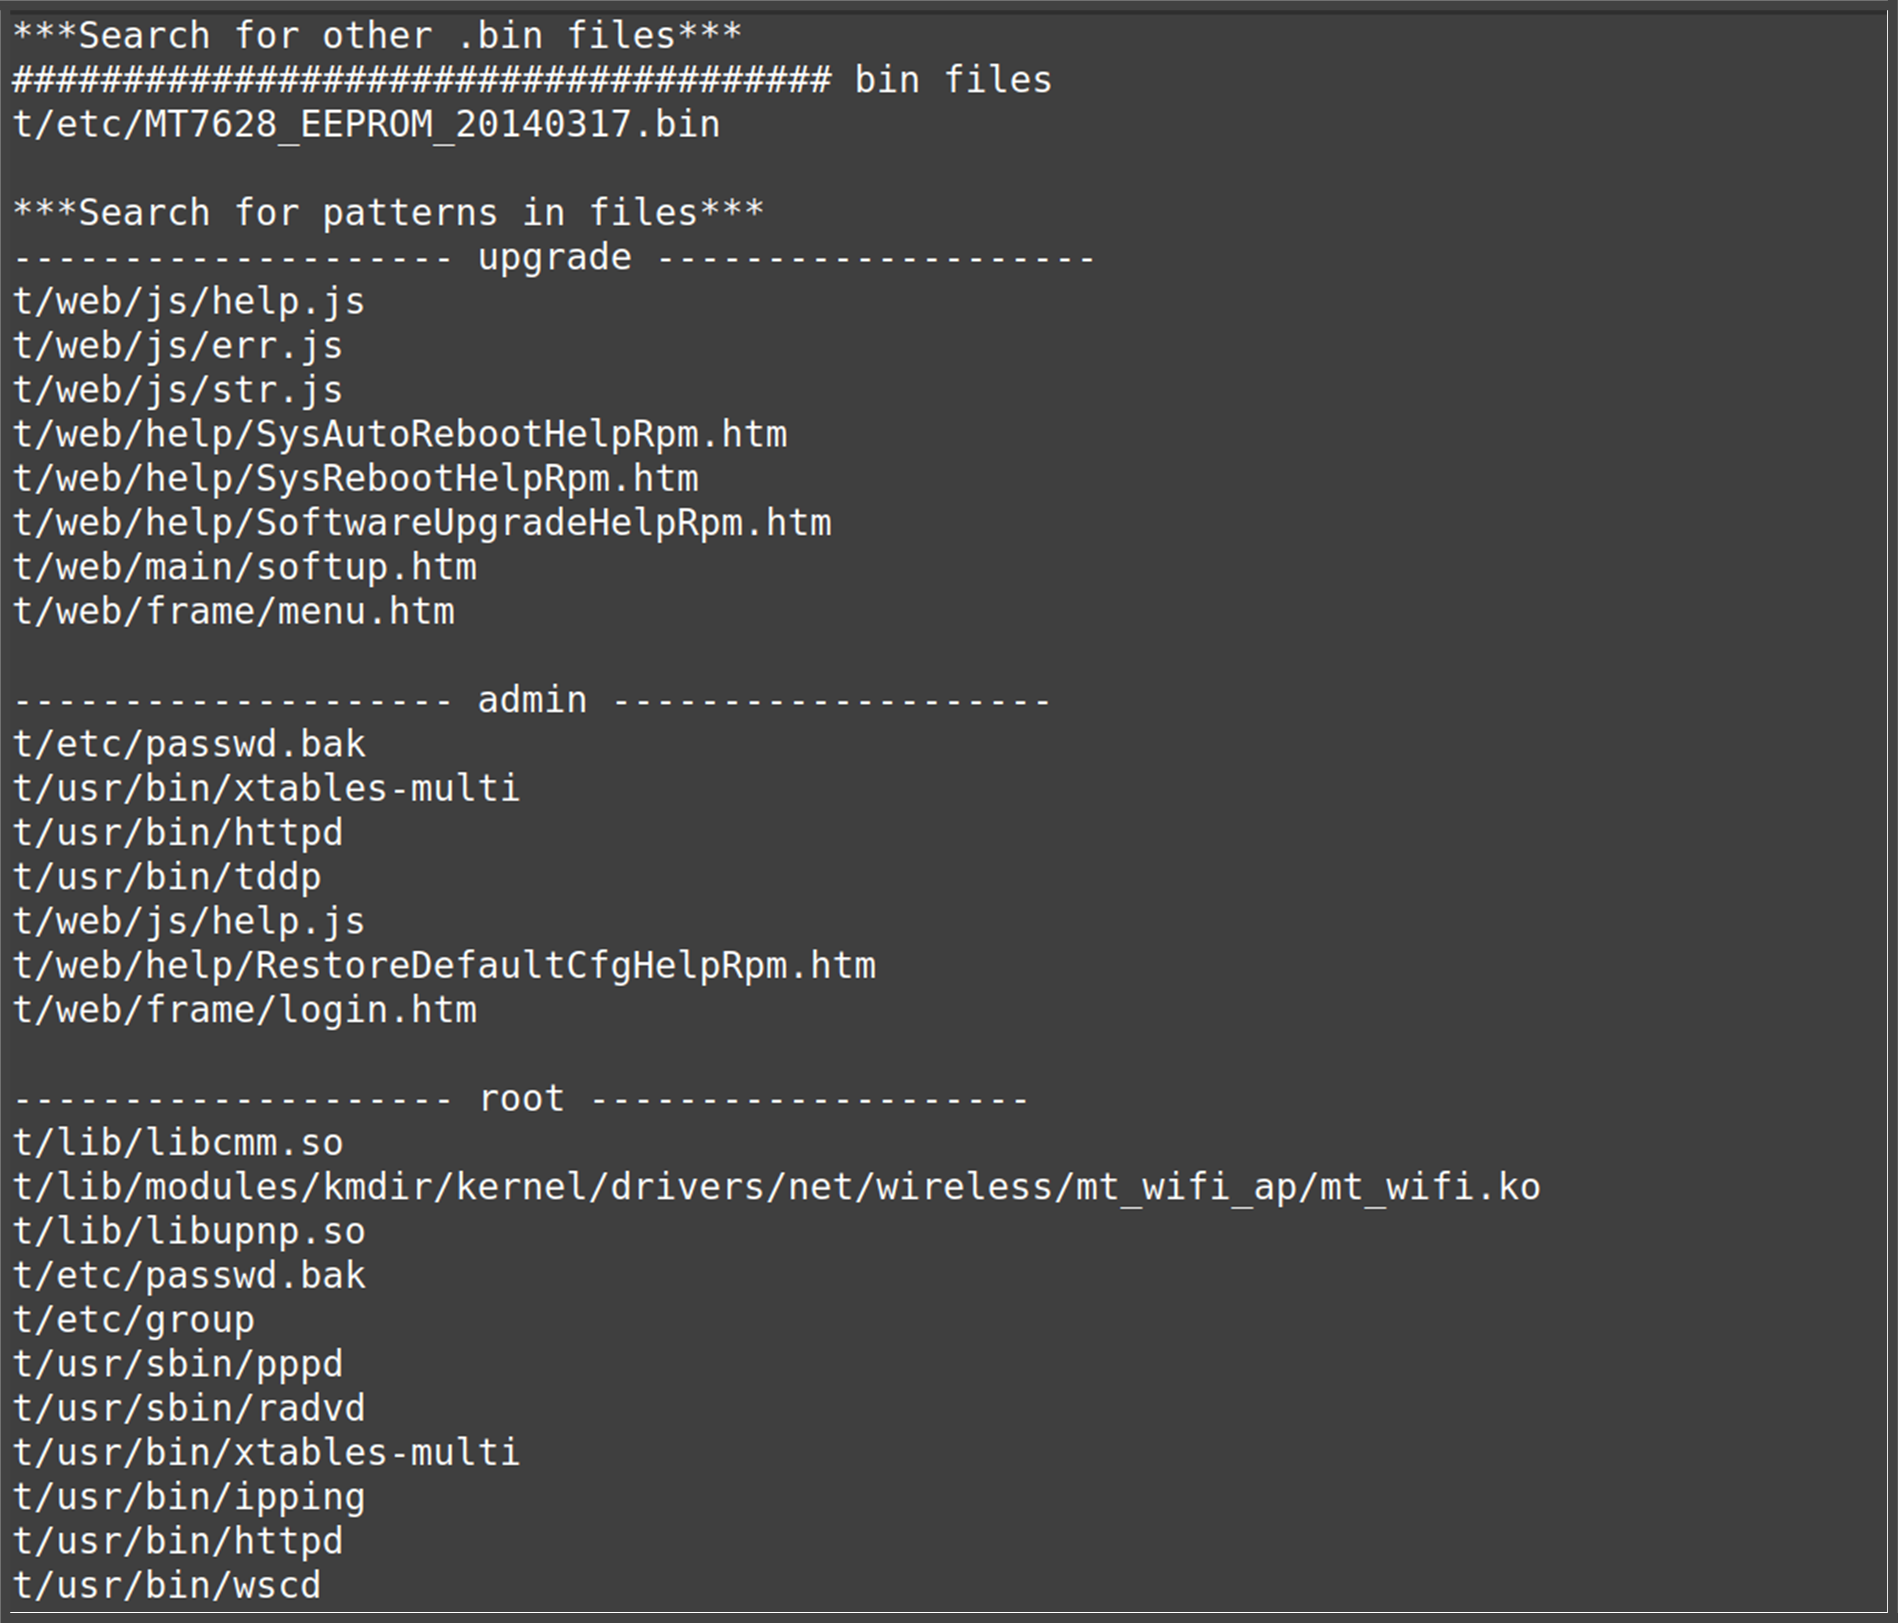The image size is (1898, 1623).
Task: Click the 'Search for patterns in files' heading
Action: click(x=388, y=213)
